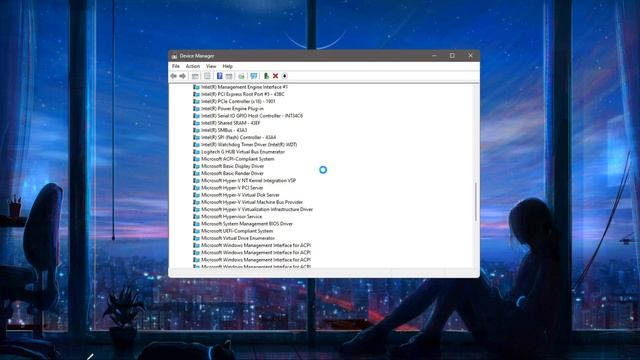Click the icon beside Intel SMBus - 43A3
This screenshot has width=640, height=360.
(x=196, y=130)
